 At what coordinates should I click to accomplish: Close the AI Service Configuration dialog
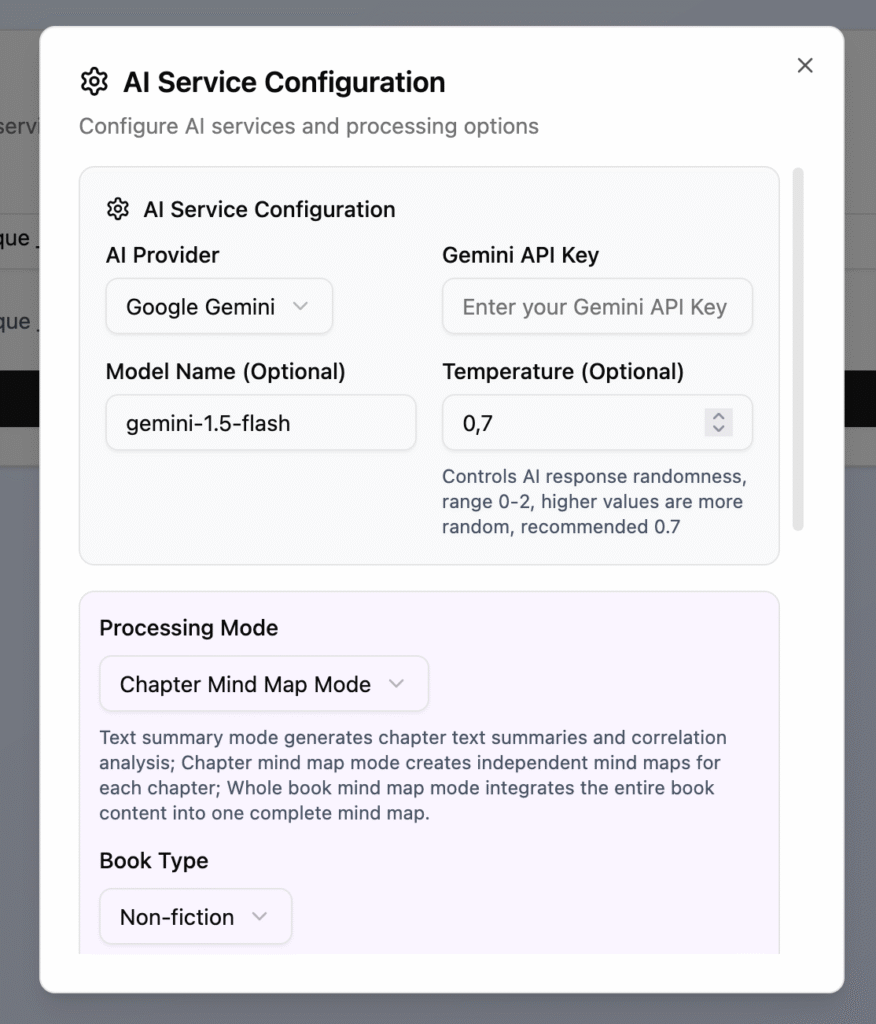(x=805, y=65)
